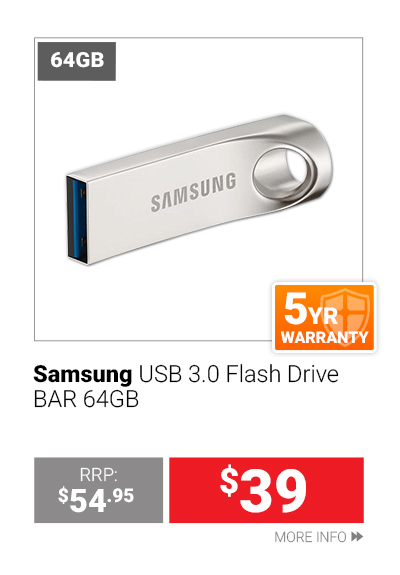The height and width of the screenshot is (575, 400).
Task: Click the large 5 in warranty badge
Action: pos(294,309)
